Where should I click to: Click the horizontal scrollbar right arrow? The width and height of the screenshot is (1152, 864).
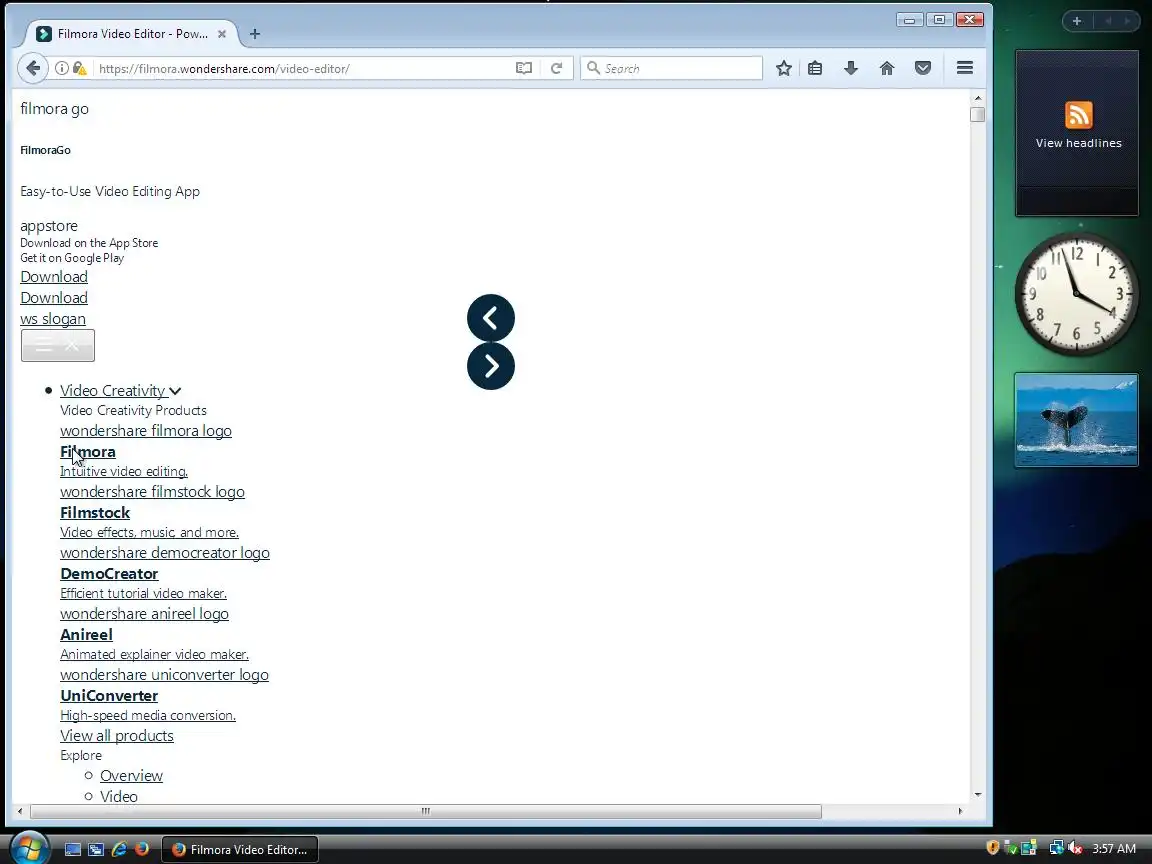click(960, 811)
